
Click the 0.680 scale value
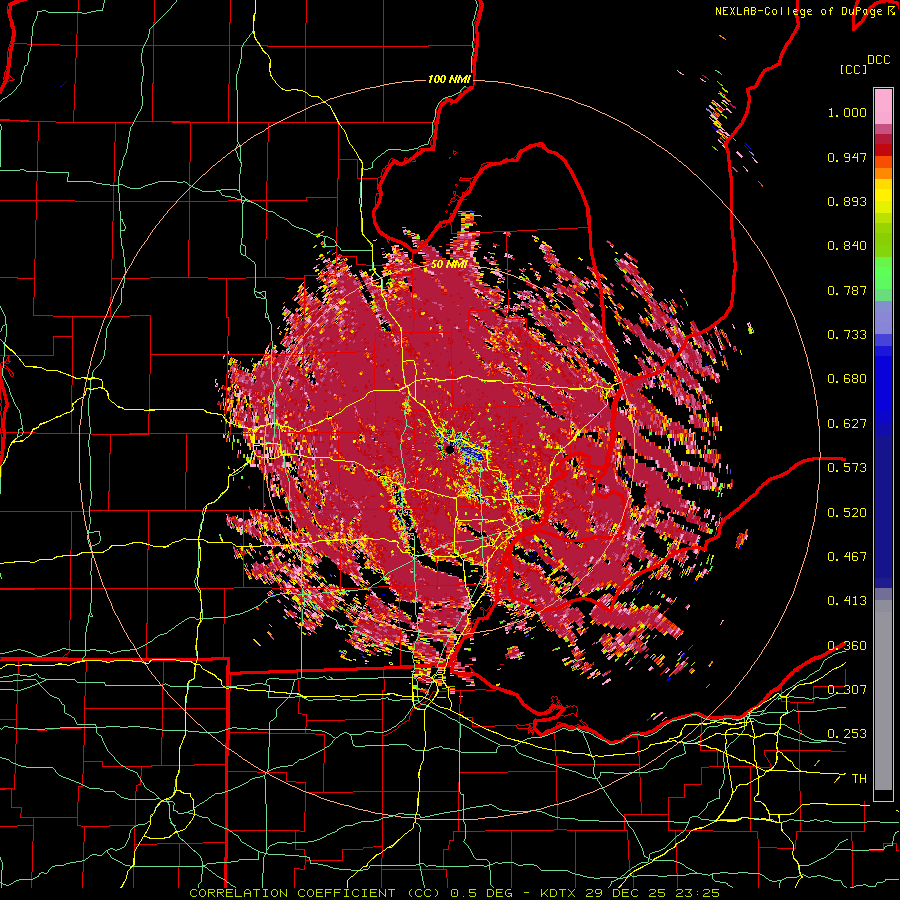click(847, 379)
